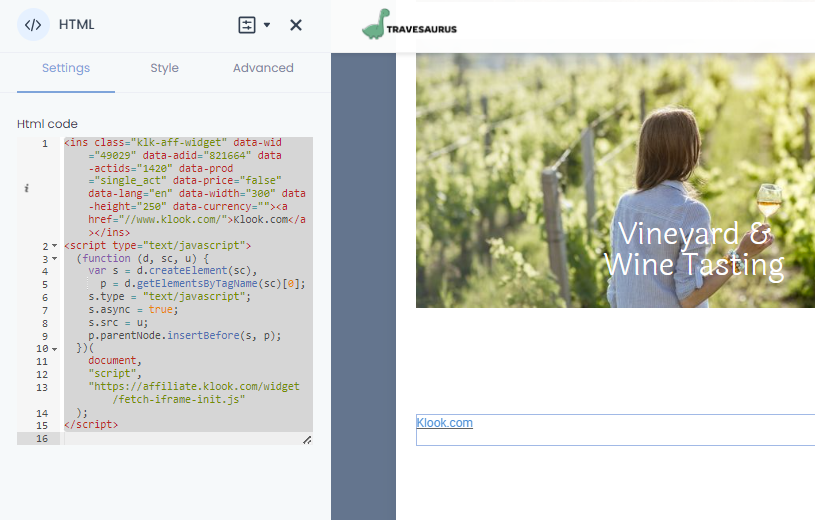Collapse the function fold on line 3
This screenshot has height=520, width=815.
coord(55,258)
